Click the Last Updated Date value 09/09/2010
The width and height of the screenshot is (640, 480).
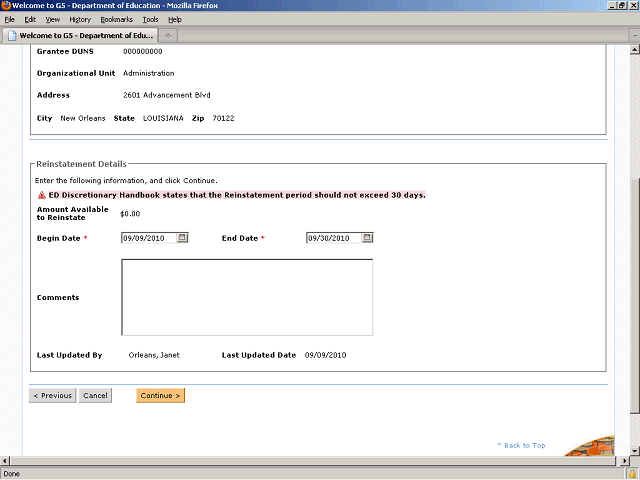coord(325,355)
